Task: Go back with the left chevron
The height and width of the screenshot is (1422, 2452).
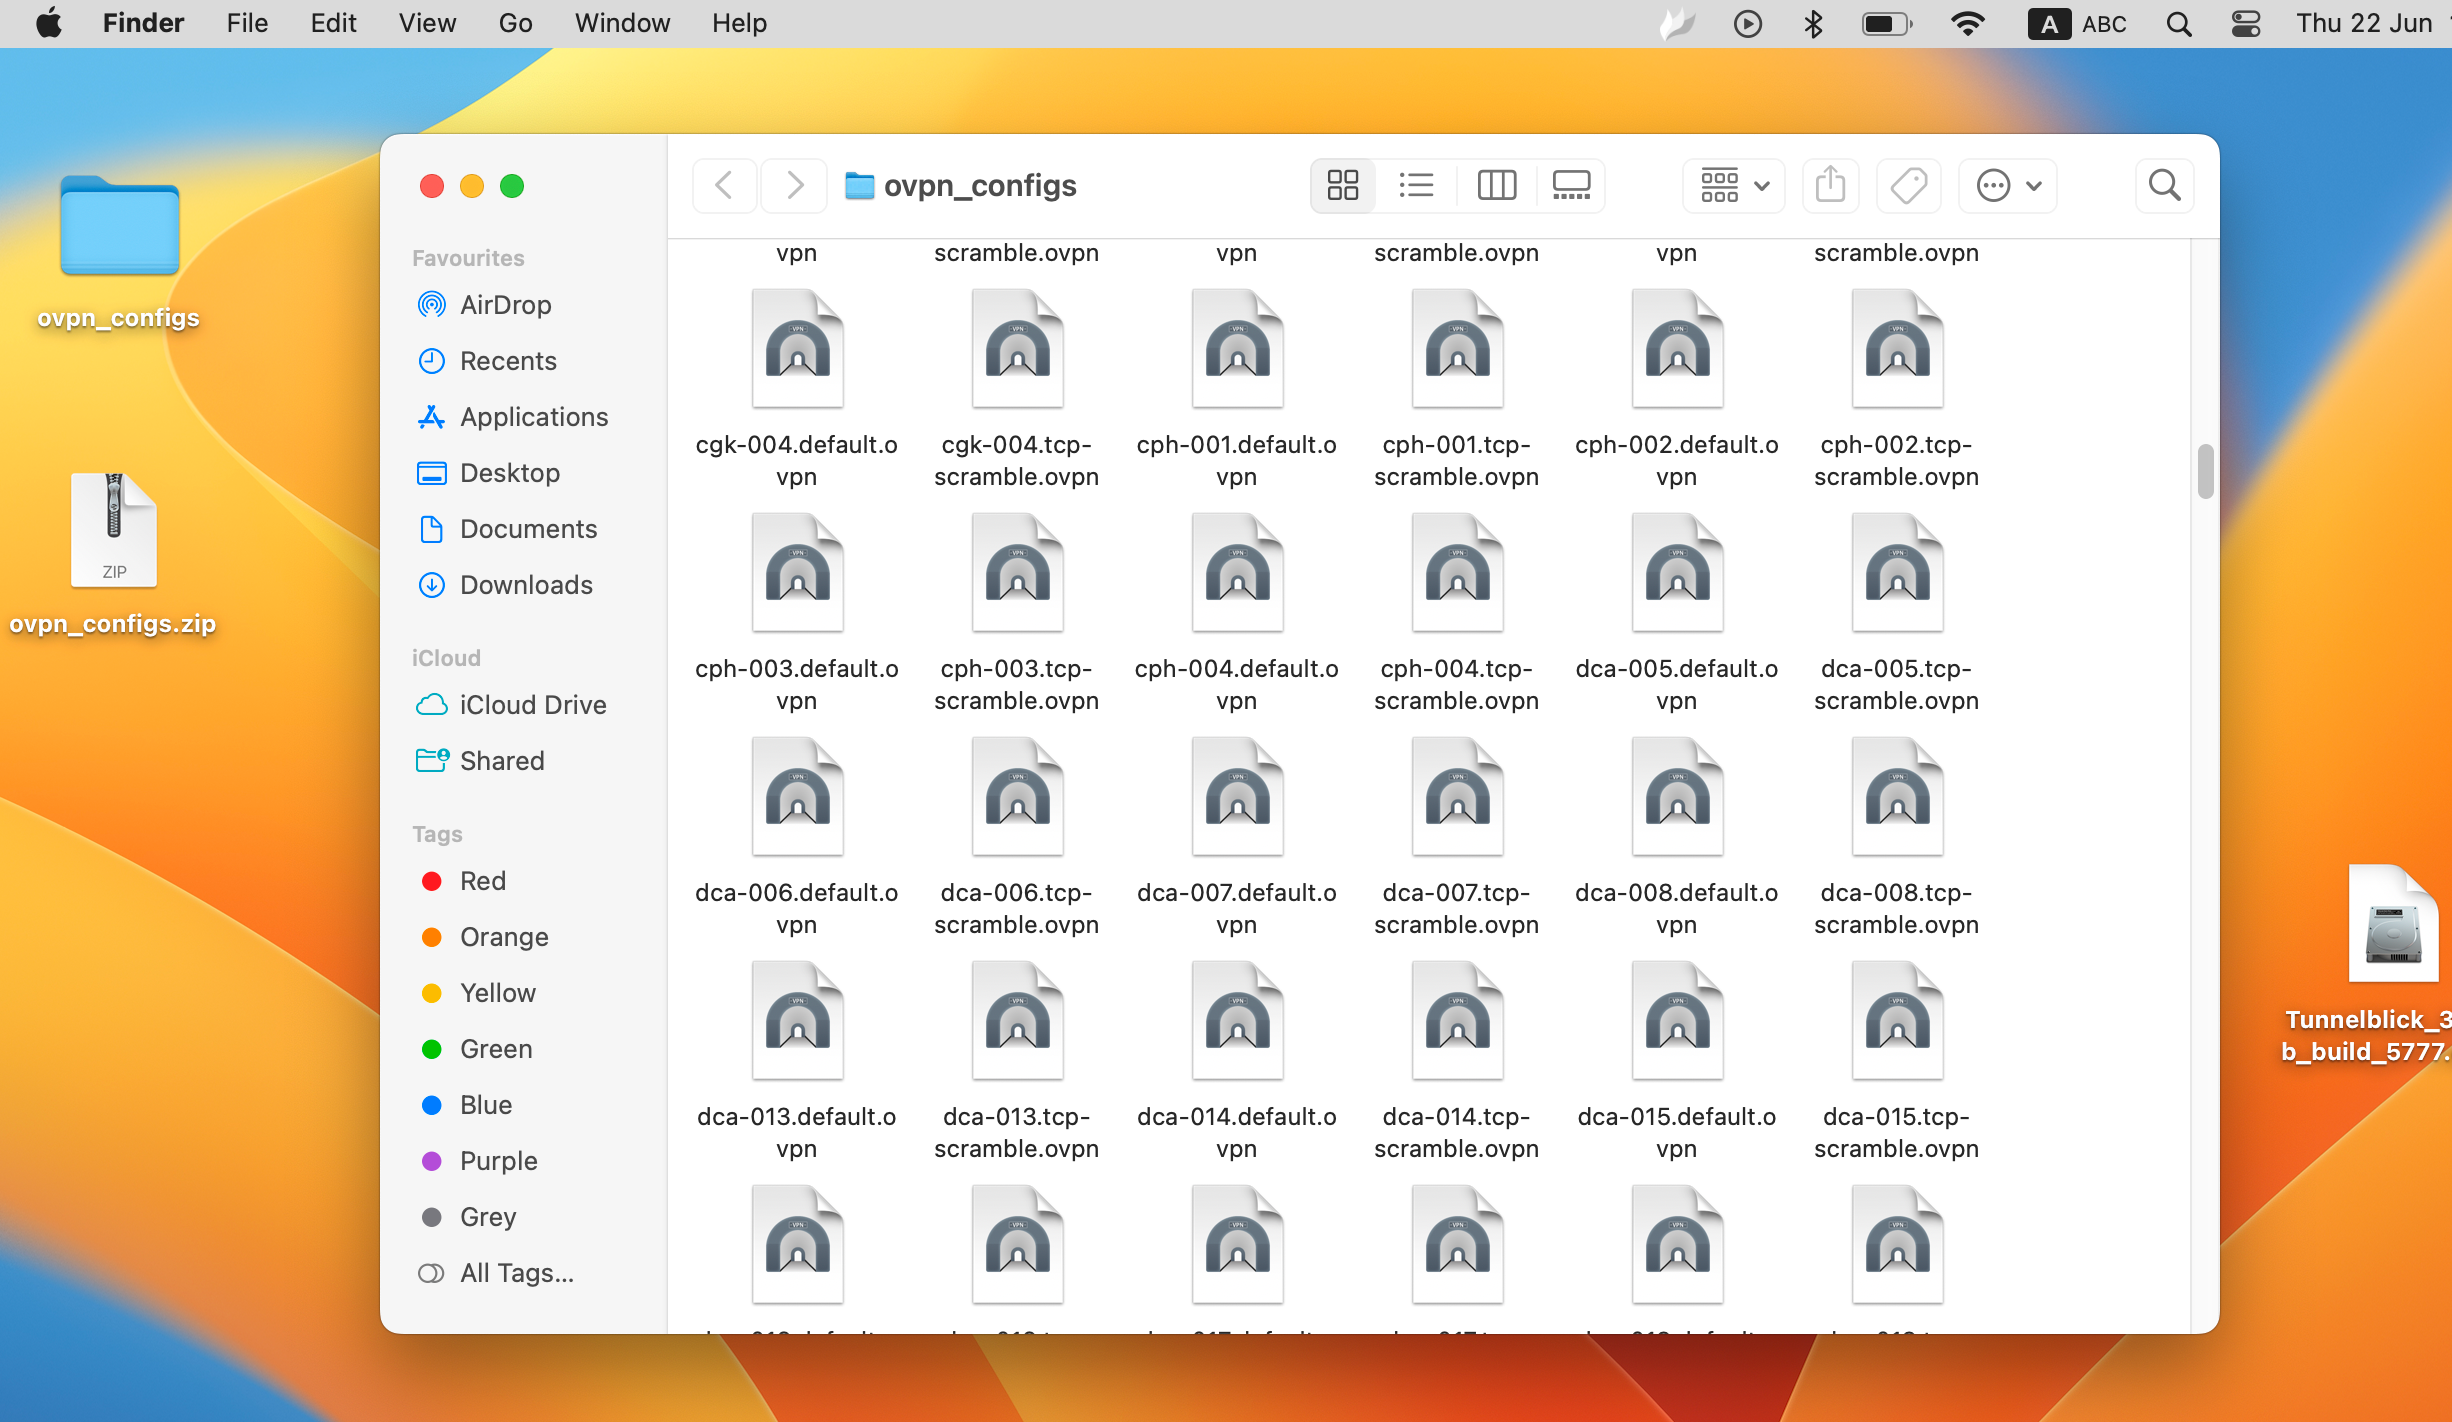Action: (725, 185)
